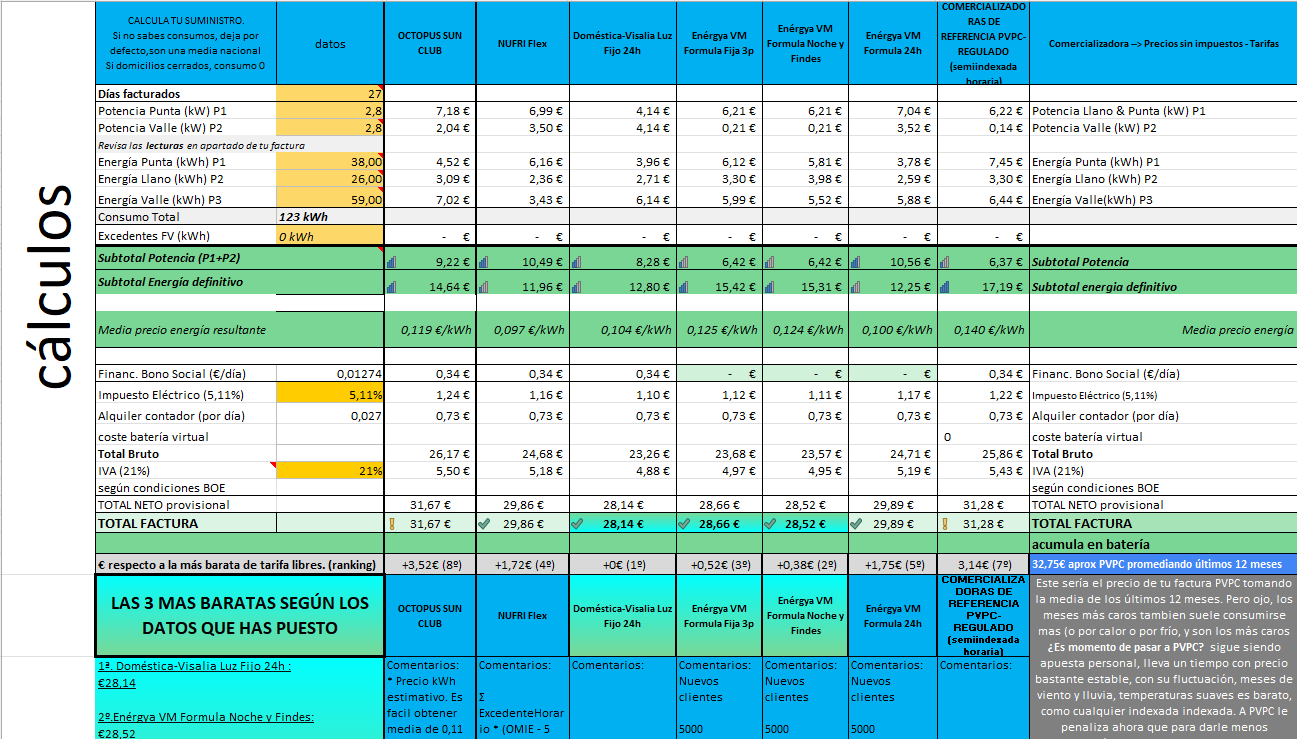Click exclamation icon in OCTOPUS TOTAL FACTURA cell
1297x739 pixels.
point(392,523)
